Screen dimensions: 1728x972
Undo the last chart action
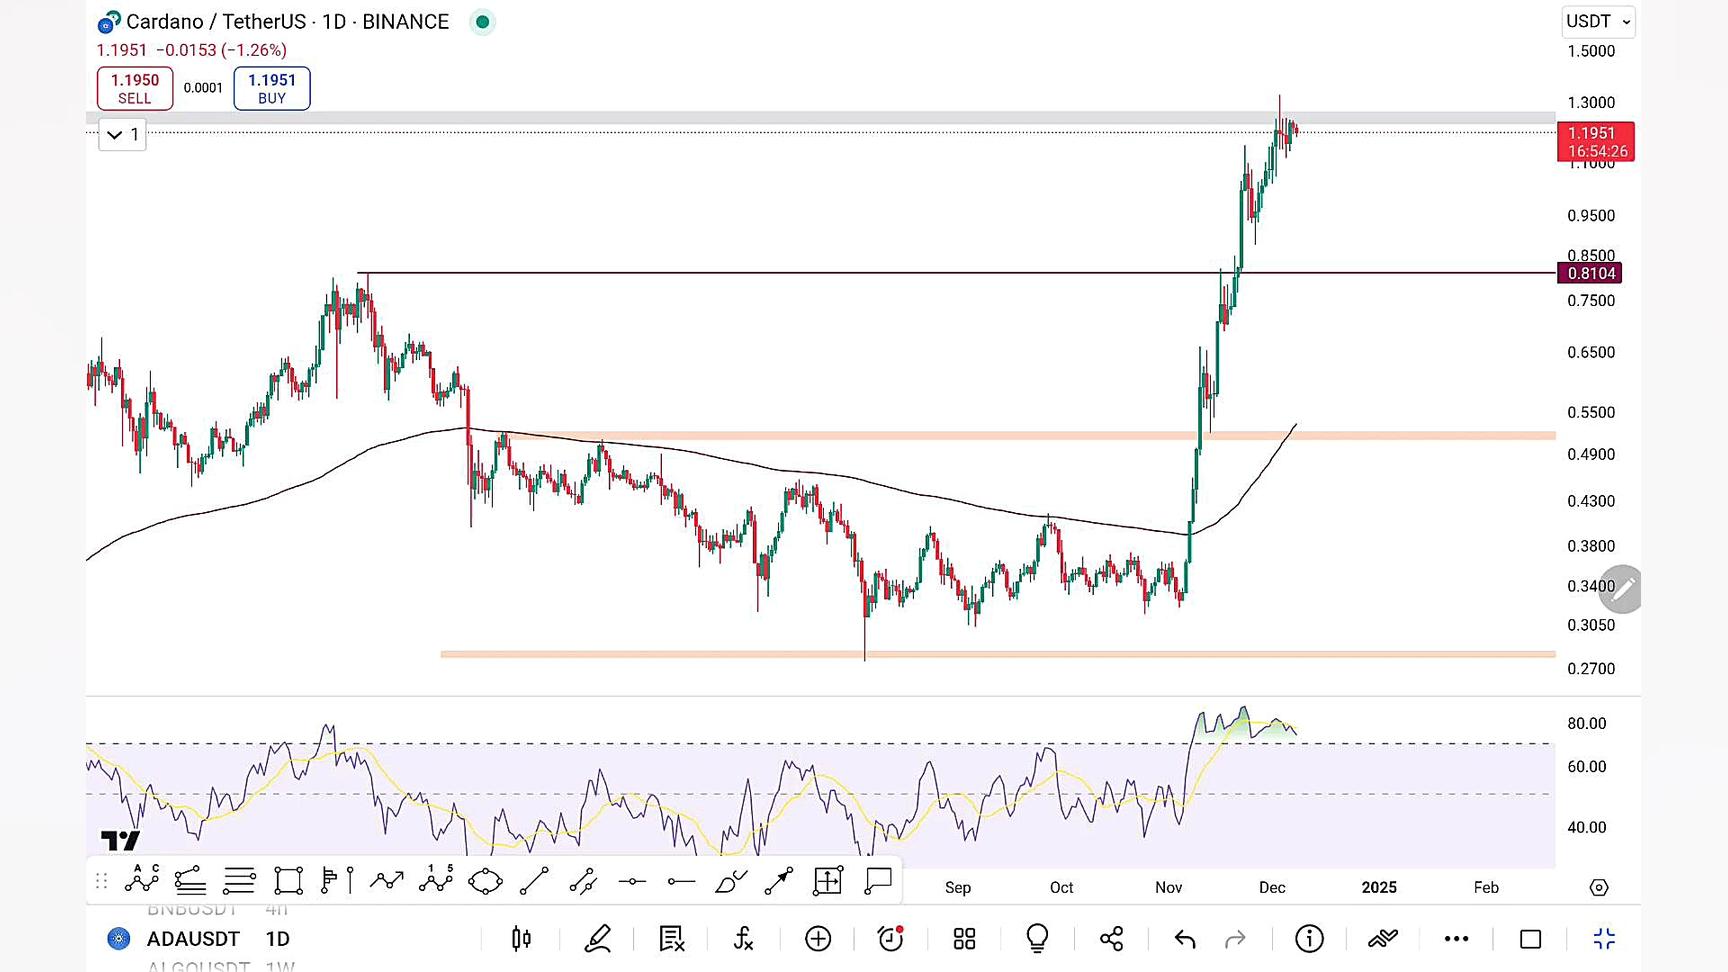[1185, 939]
